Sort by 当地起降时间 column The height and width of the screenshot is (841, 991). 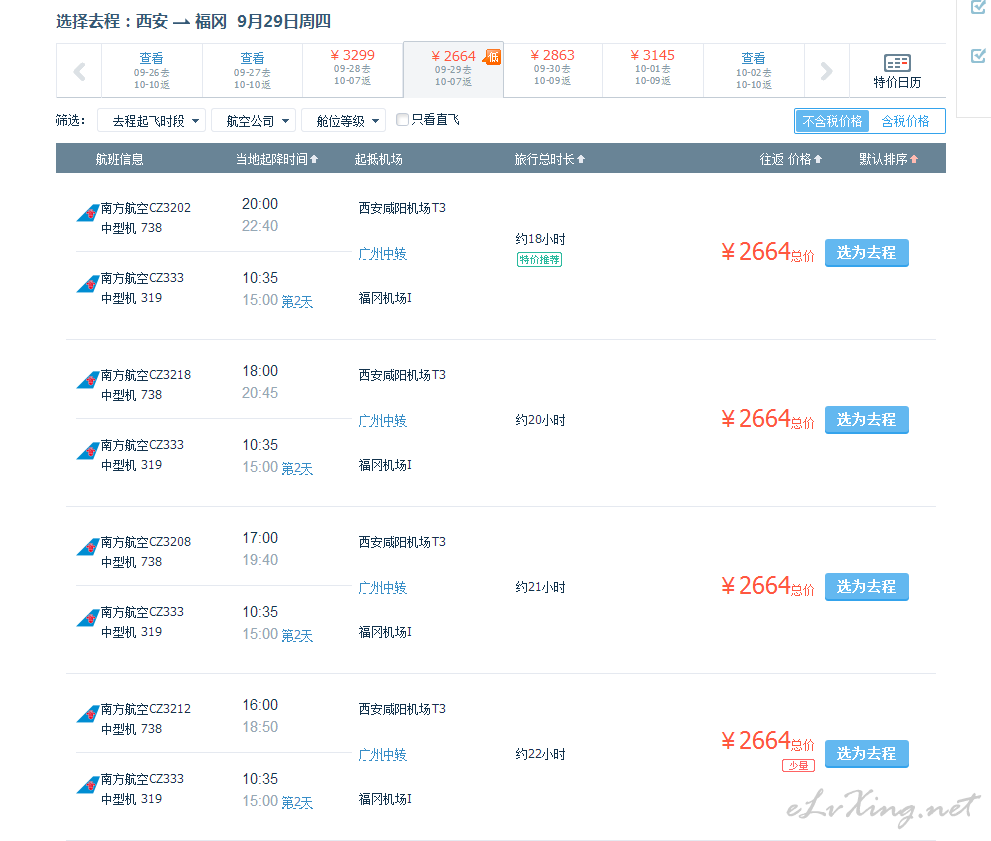277,159
